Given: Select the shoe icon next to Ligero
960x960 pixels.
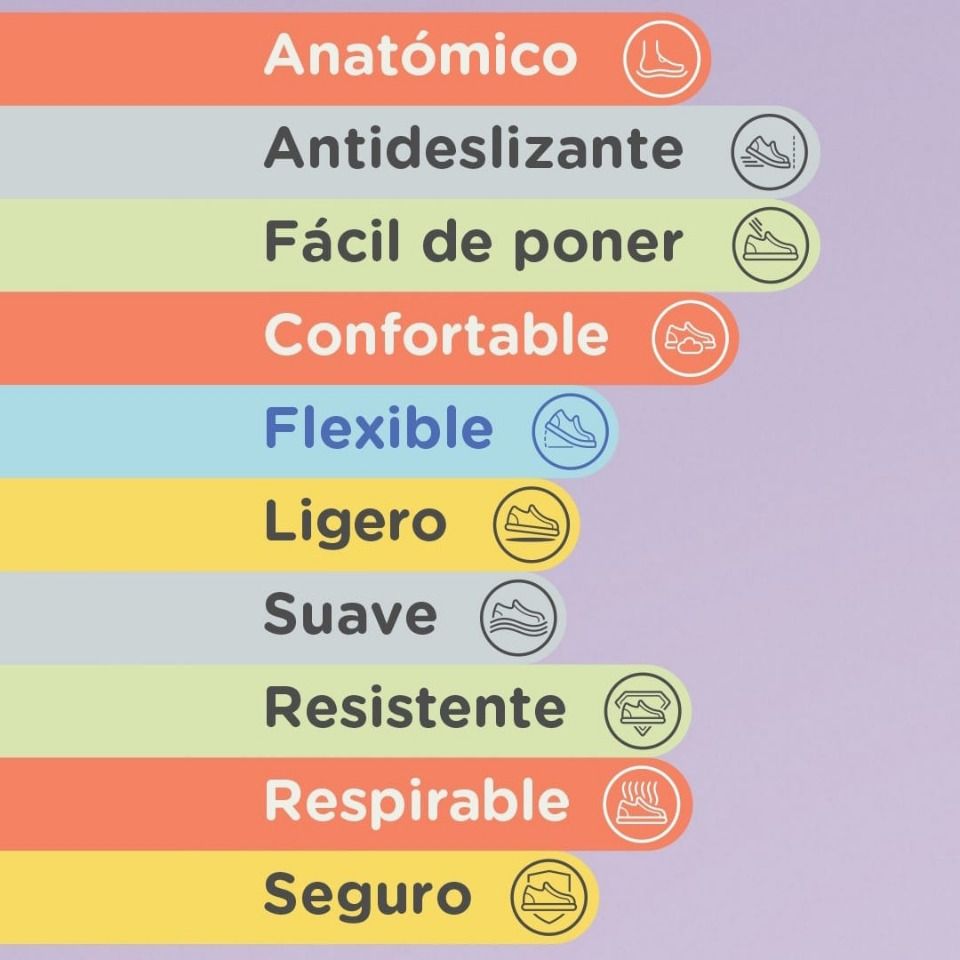Looking at the screenshot, I should 532,524.
